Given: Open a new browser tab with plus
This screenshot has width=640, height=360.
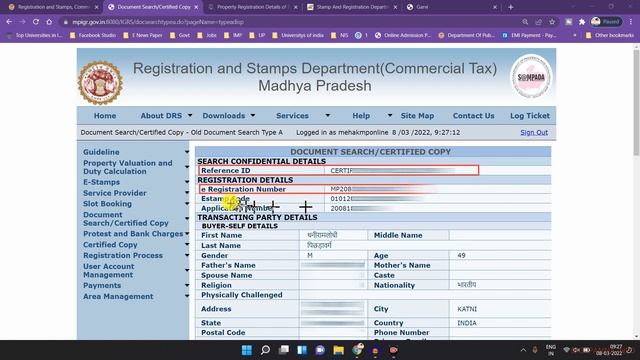Looking at the screenshot, I should pos(511,7).
